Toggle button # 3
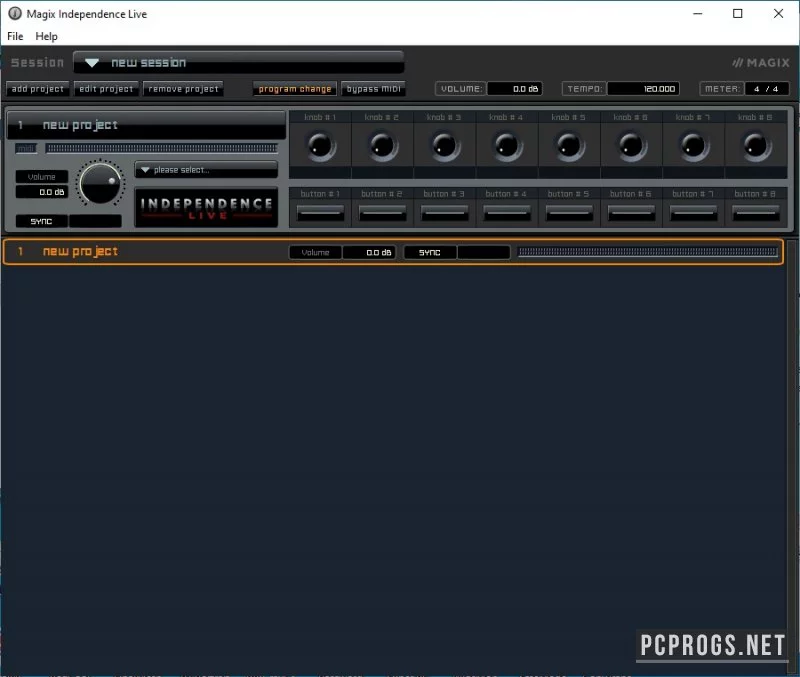 pyautogui.click(x=445, y=213)
